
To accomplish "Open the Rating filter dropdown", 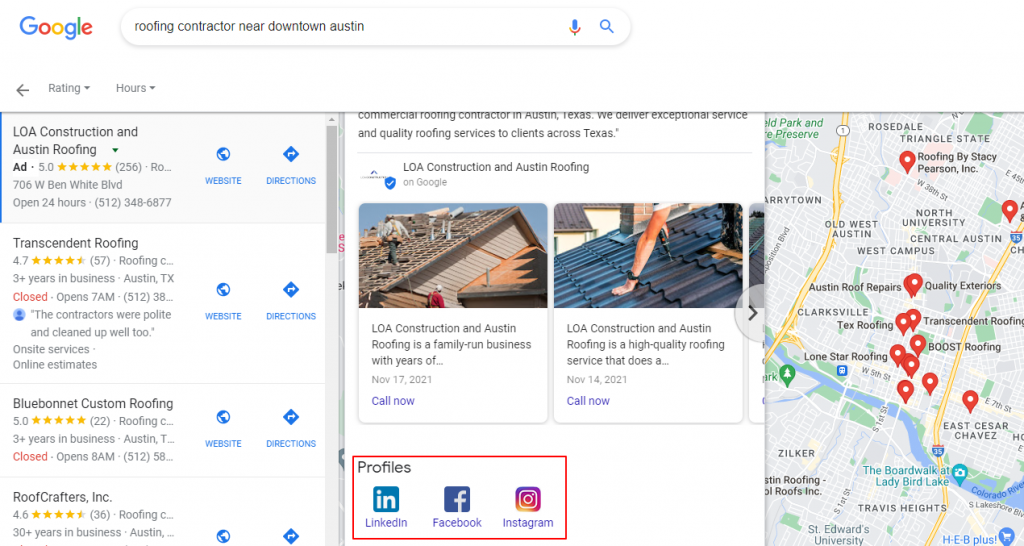I will [69, 88].
